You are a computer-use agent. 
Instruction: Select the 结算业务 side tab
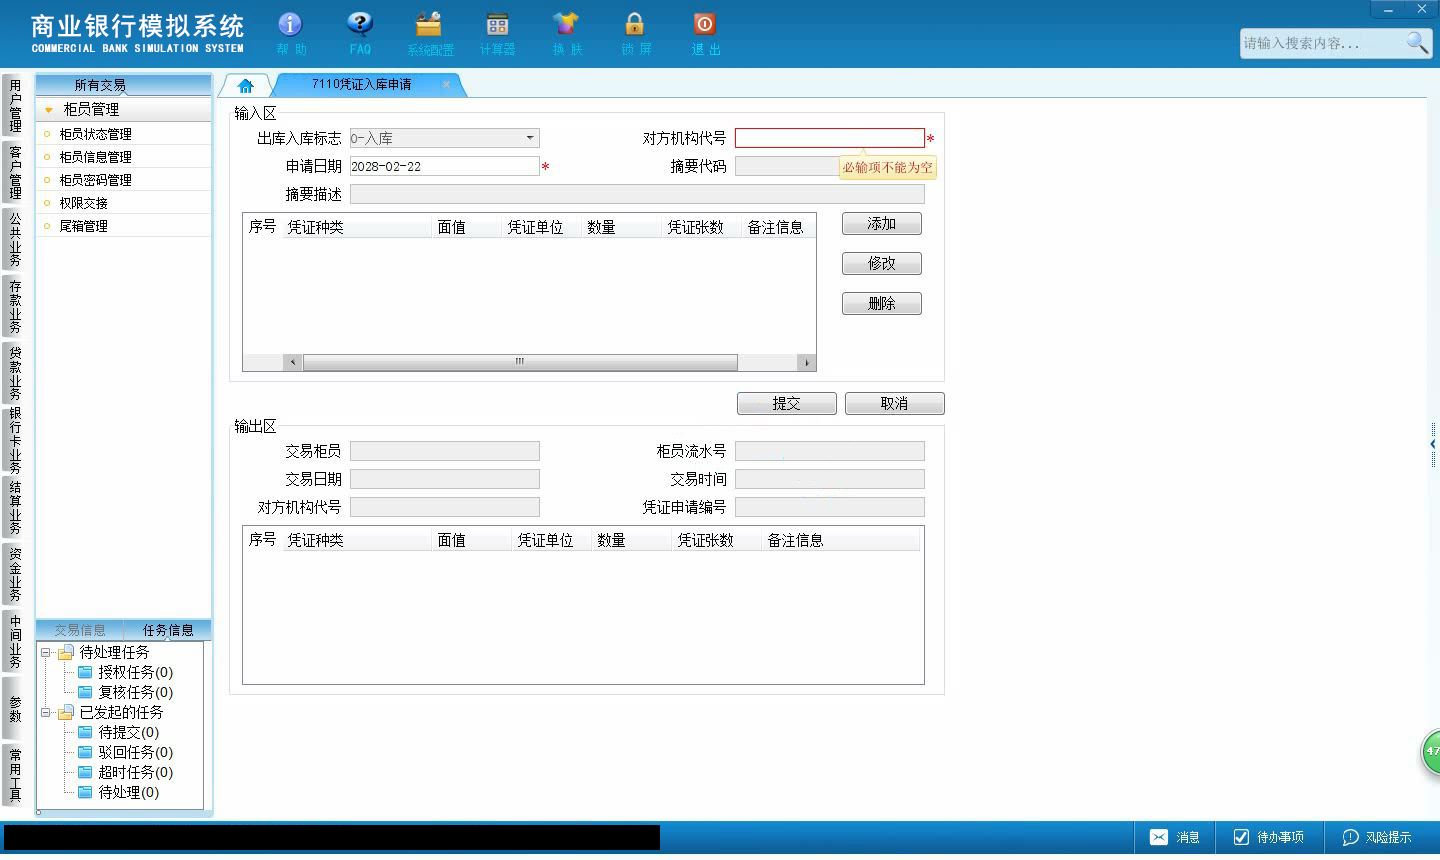click(x=14, y=507)
